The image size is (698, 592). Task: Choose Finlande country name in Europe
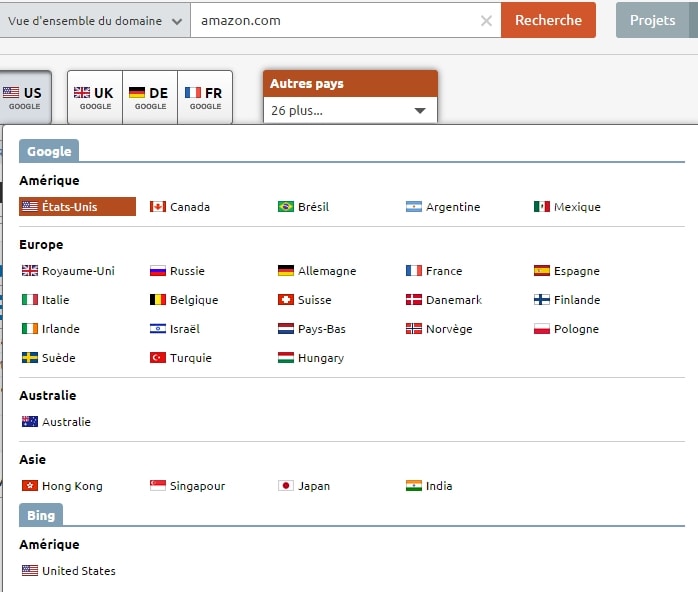point(577,300)
